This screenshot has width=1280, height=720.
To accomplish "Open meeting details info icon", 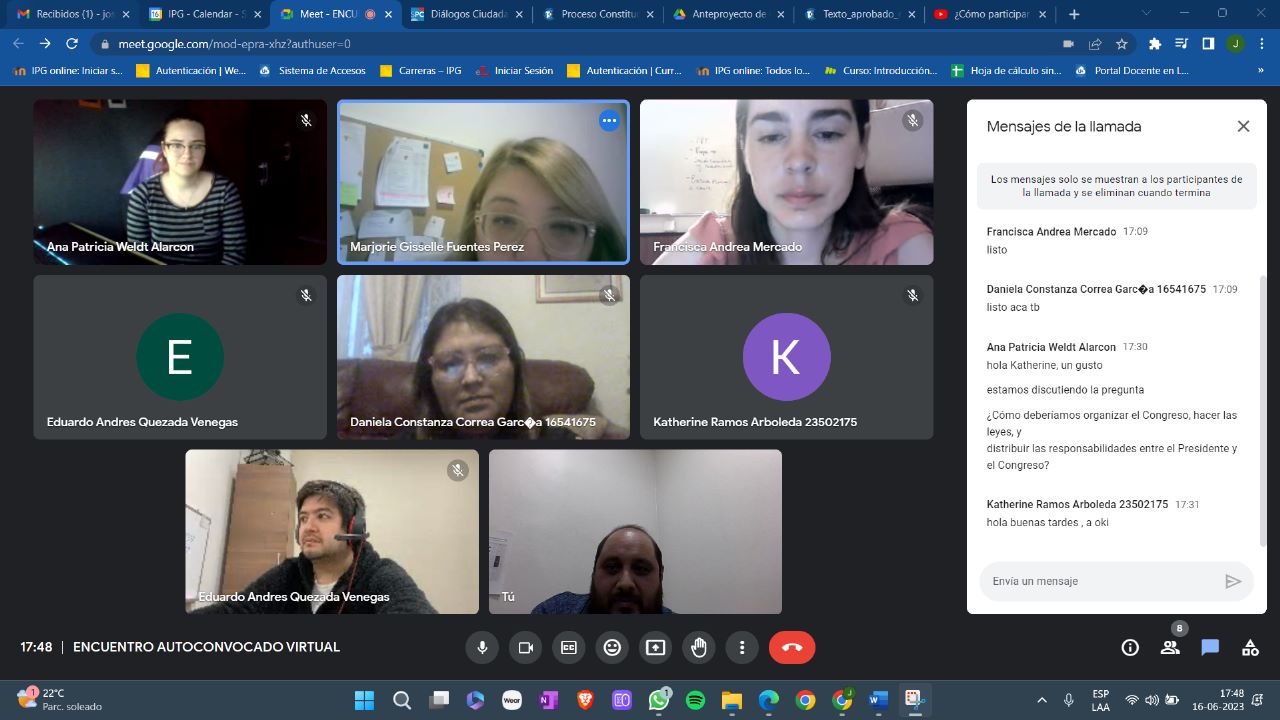I will point(1130,647).
